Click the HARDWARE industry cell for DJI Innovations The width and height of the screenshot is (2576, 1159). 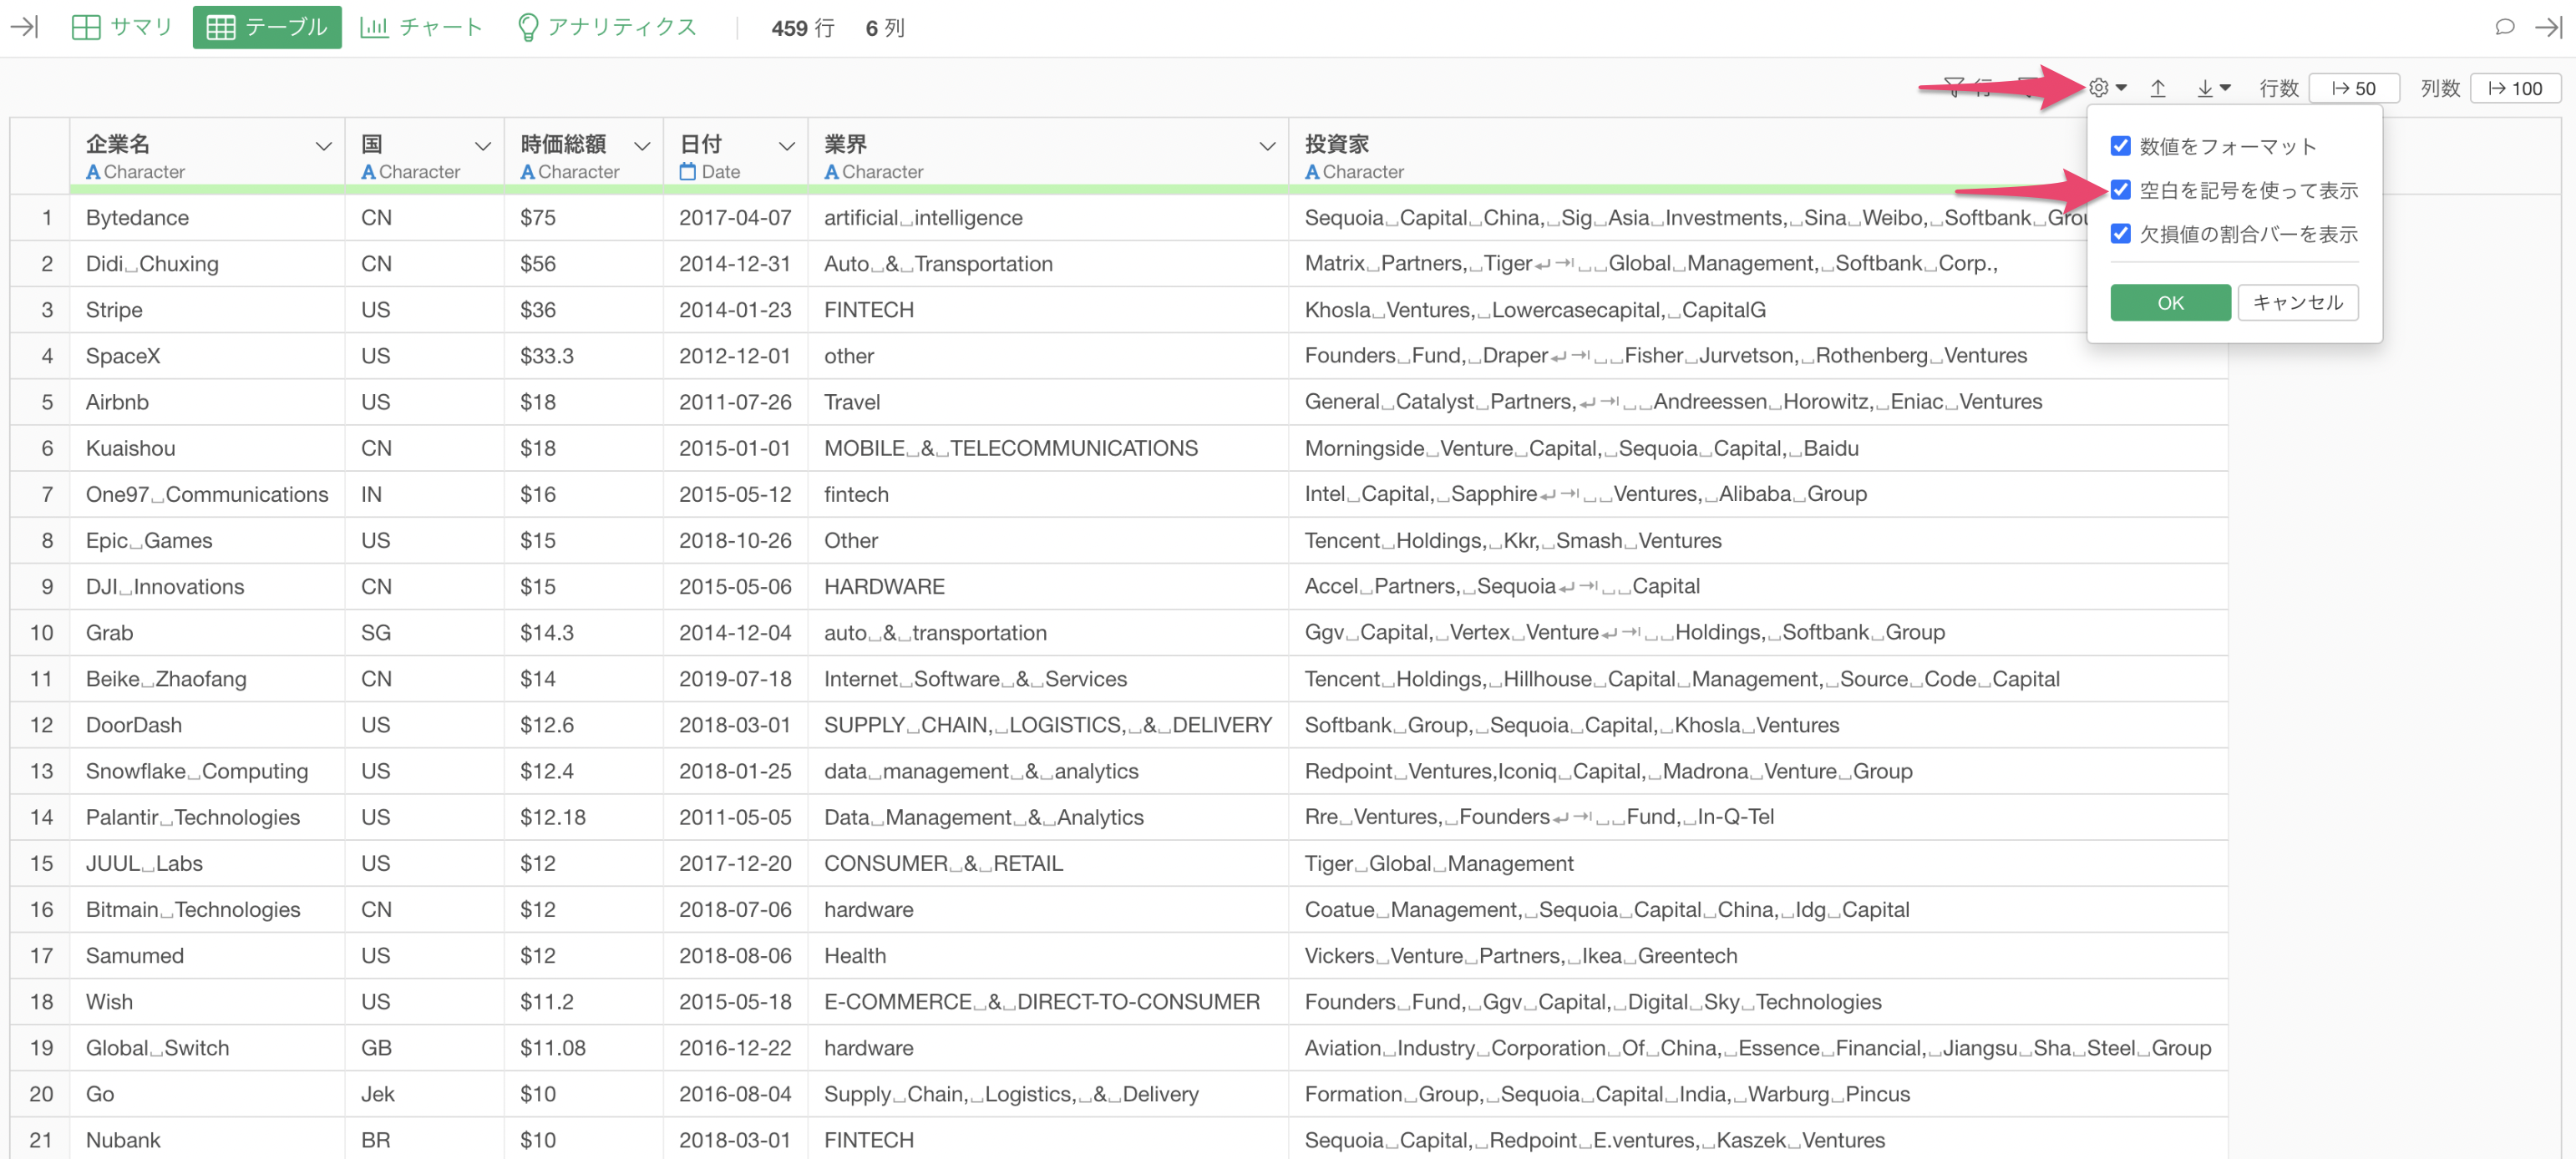[x=1048, y=586]
